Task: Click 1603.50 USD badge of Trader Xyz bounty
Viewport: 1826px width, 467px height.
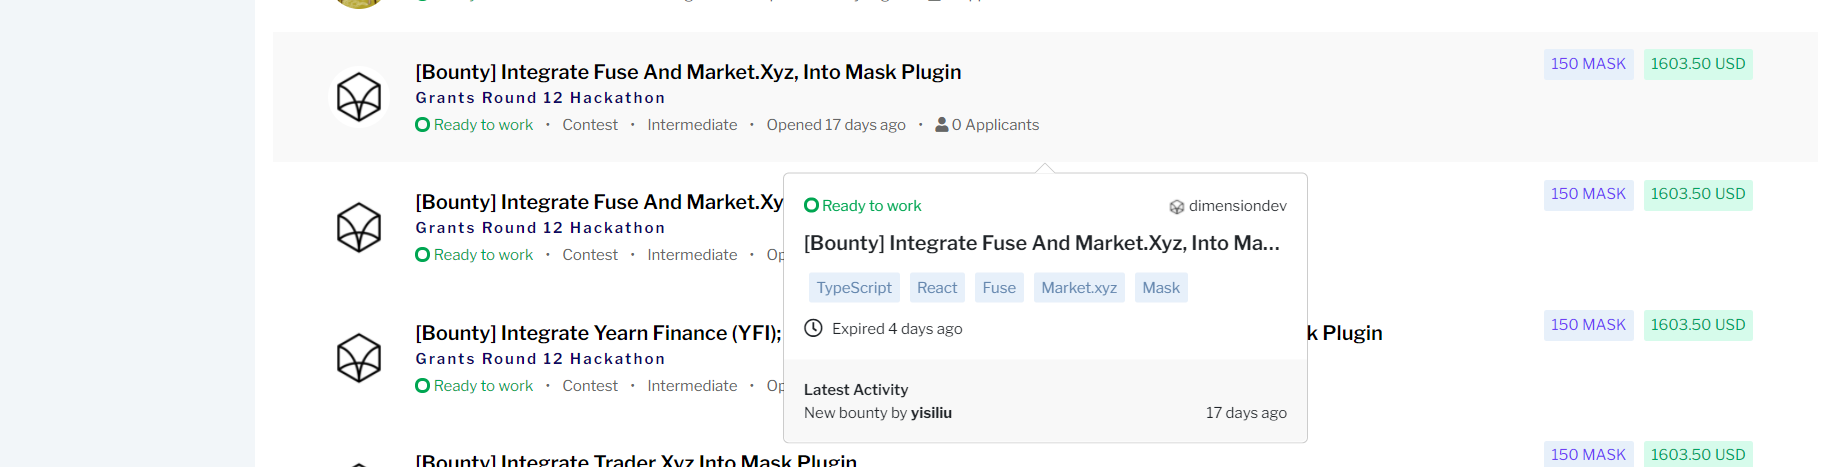Action: (1698, 454)
